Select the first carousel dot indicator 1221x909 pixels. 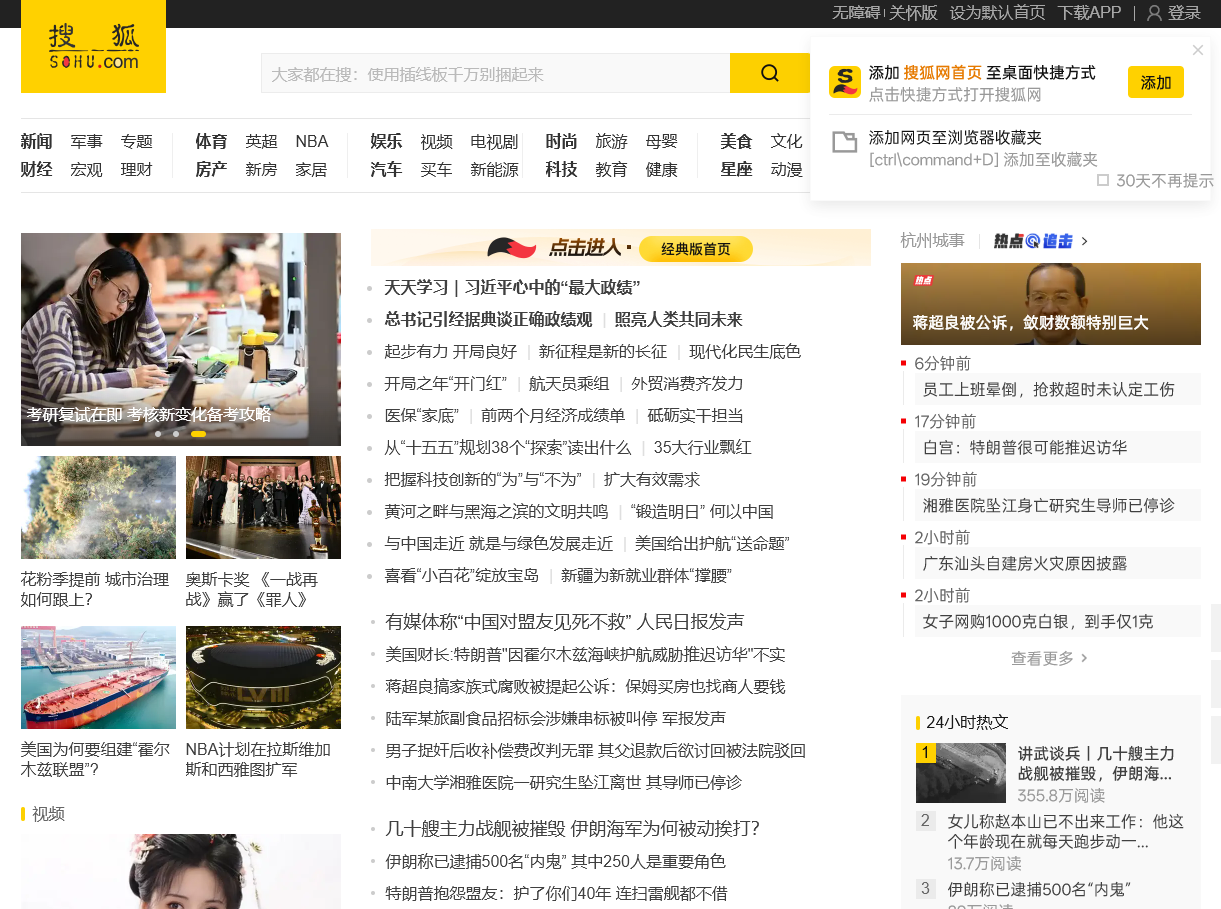pyautogui.click(x=158, y=434)
